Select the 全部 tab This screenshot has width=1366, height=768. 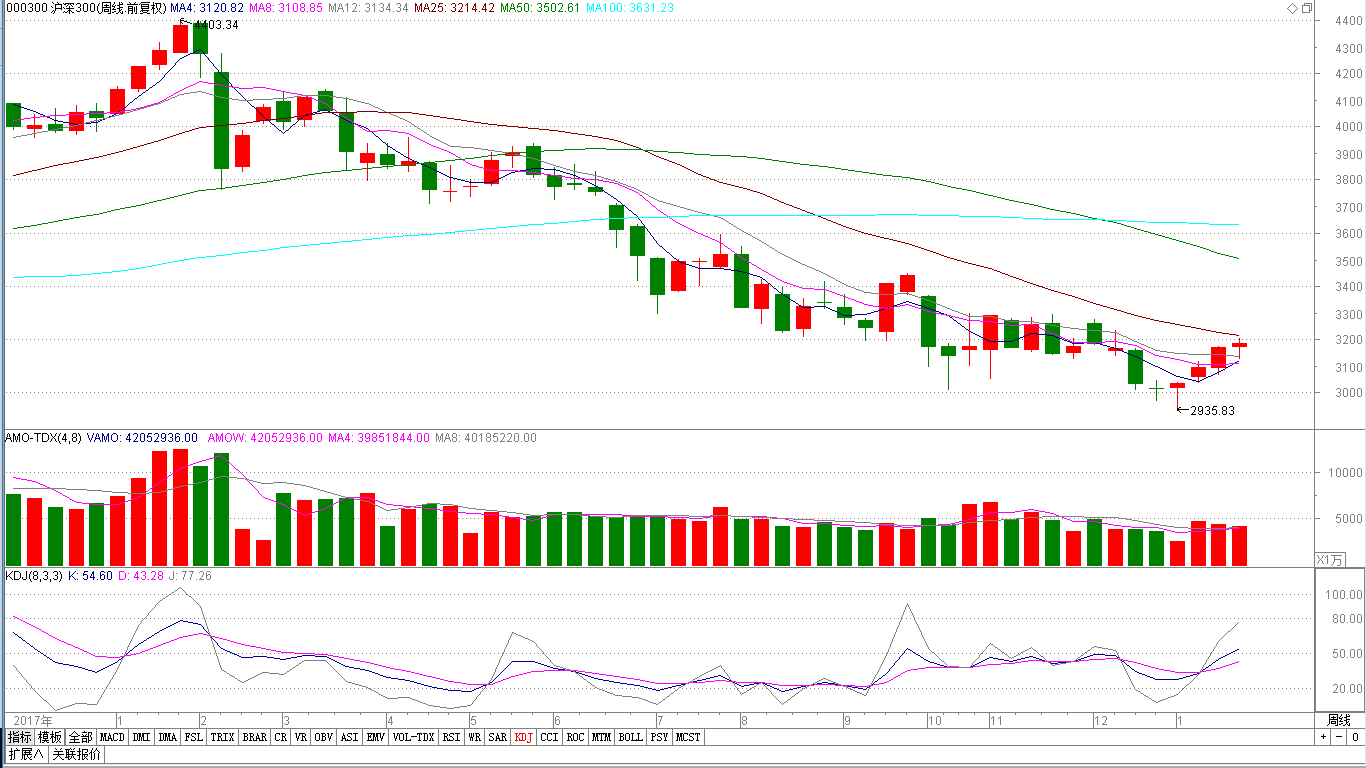coord(81,737)
